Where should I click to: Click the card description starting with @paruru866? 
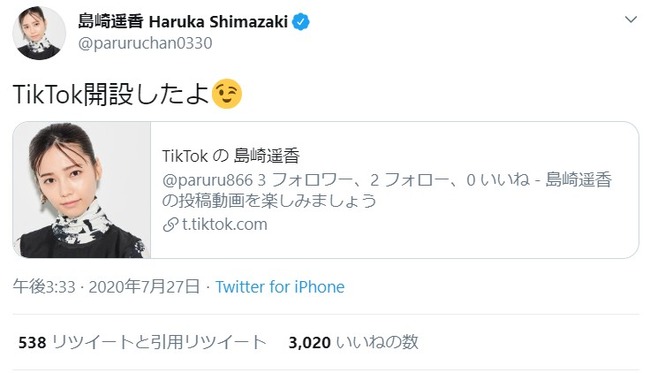[387, 190]
